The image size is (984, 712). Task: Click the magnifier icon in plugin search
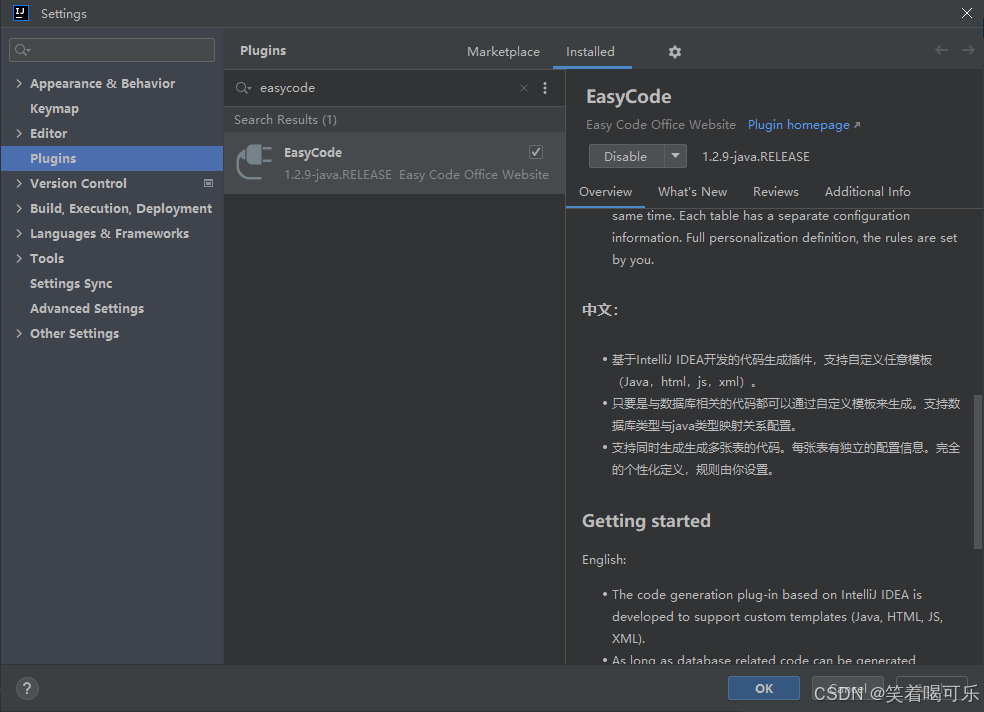click(243, 88)
